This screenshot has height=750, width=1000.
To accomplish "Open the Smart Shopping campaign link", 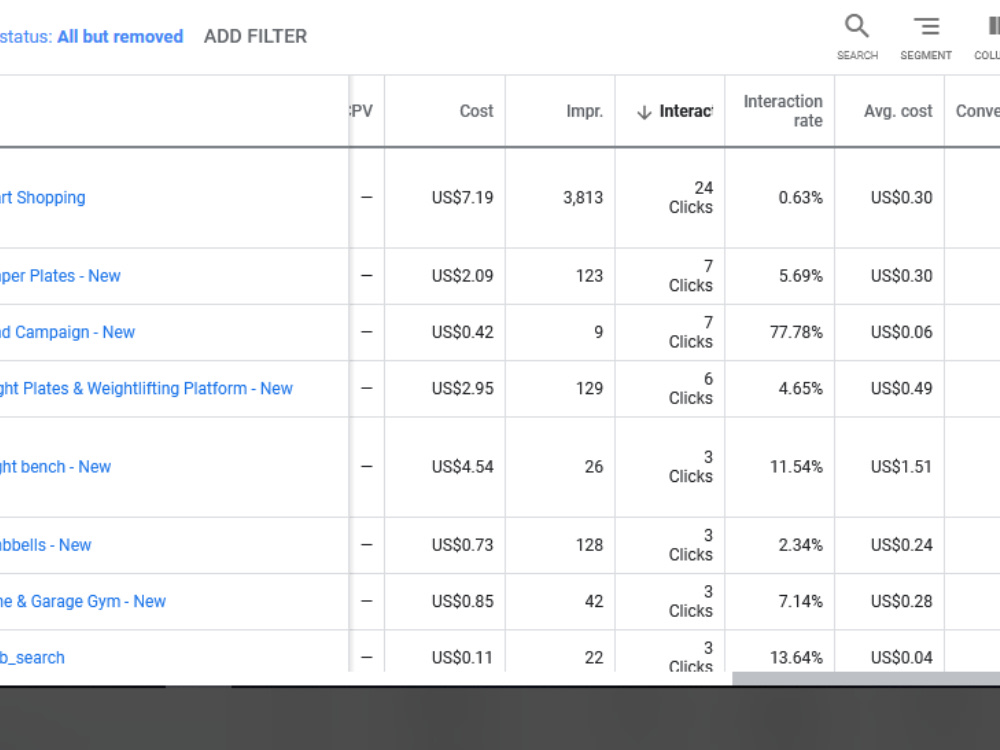I will pos(43,198).
